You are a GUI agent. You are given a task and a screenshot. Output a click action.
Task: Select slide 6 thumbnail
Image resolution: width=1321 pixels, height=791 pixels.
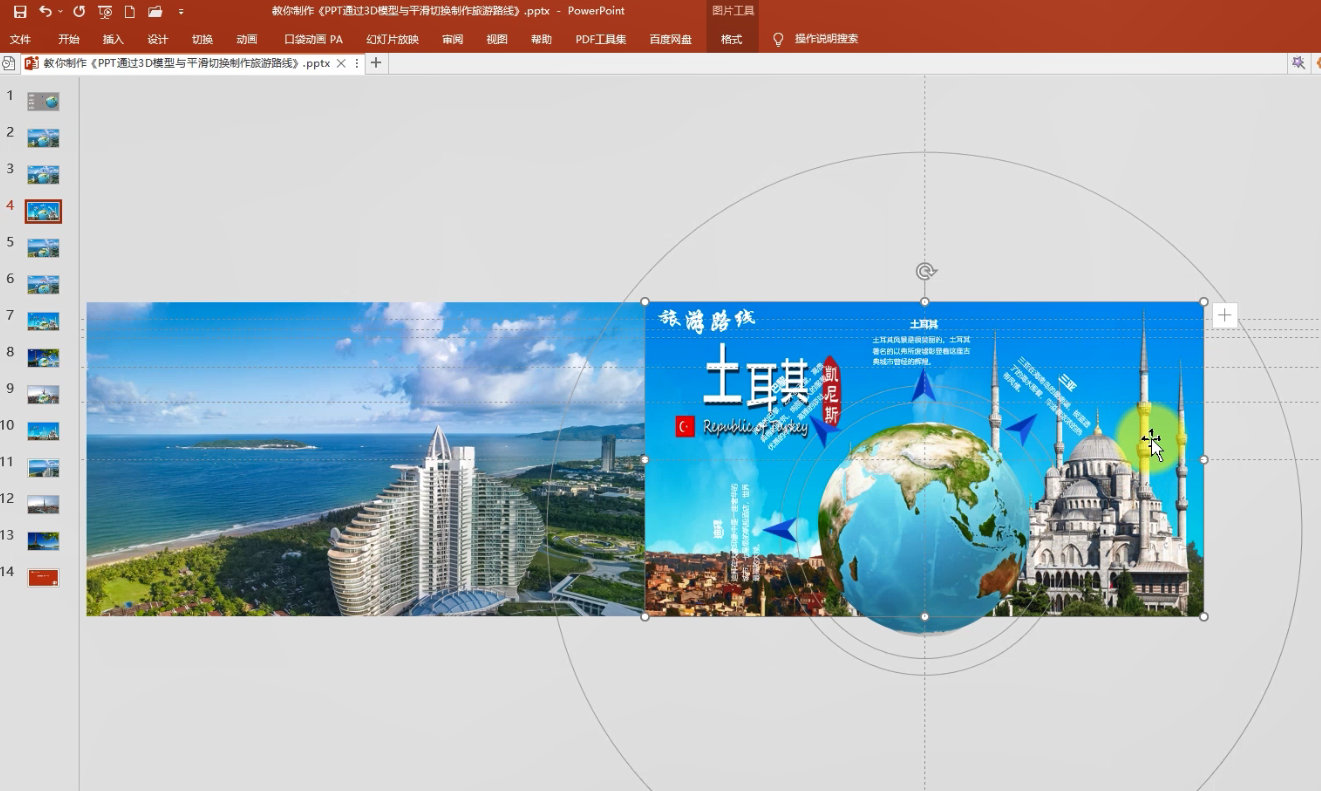(x=43, y=284)
